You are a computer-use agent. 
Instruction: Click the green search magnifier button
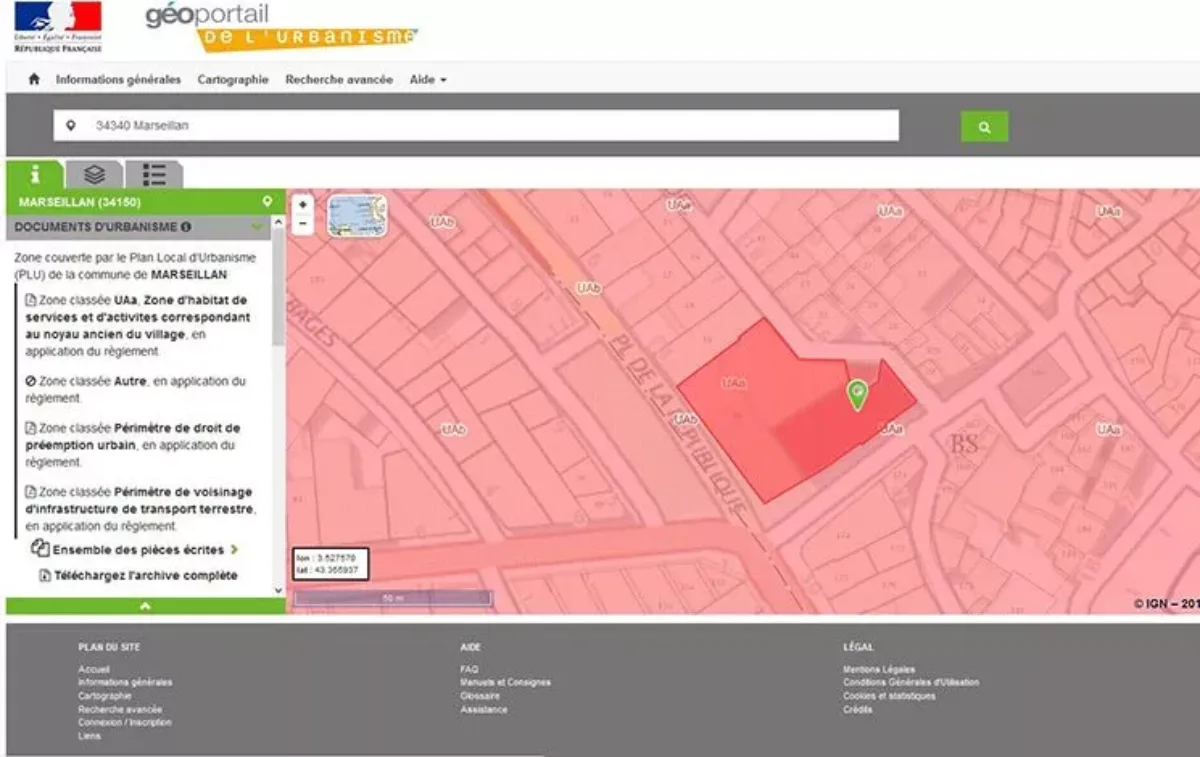[x=984, y=127]
